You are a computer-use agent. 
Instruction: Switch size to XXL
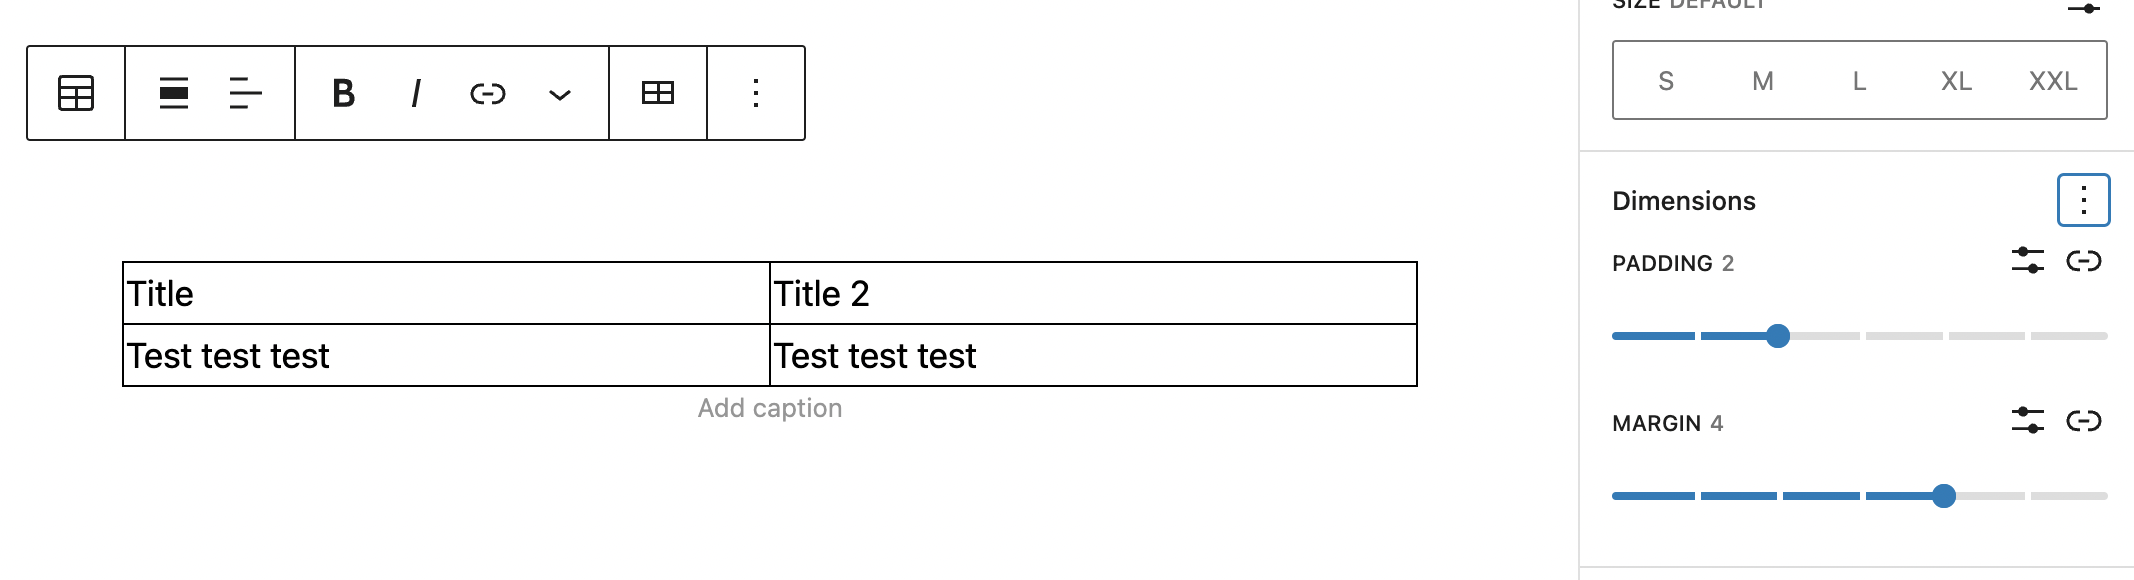(2051, 80)
